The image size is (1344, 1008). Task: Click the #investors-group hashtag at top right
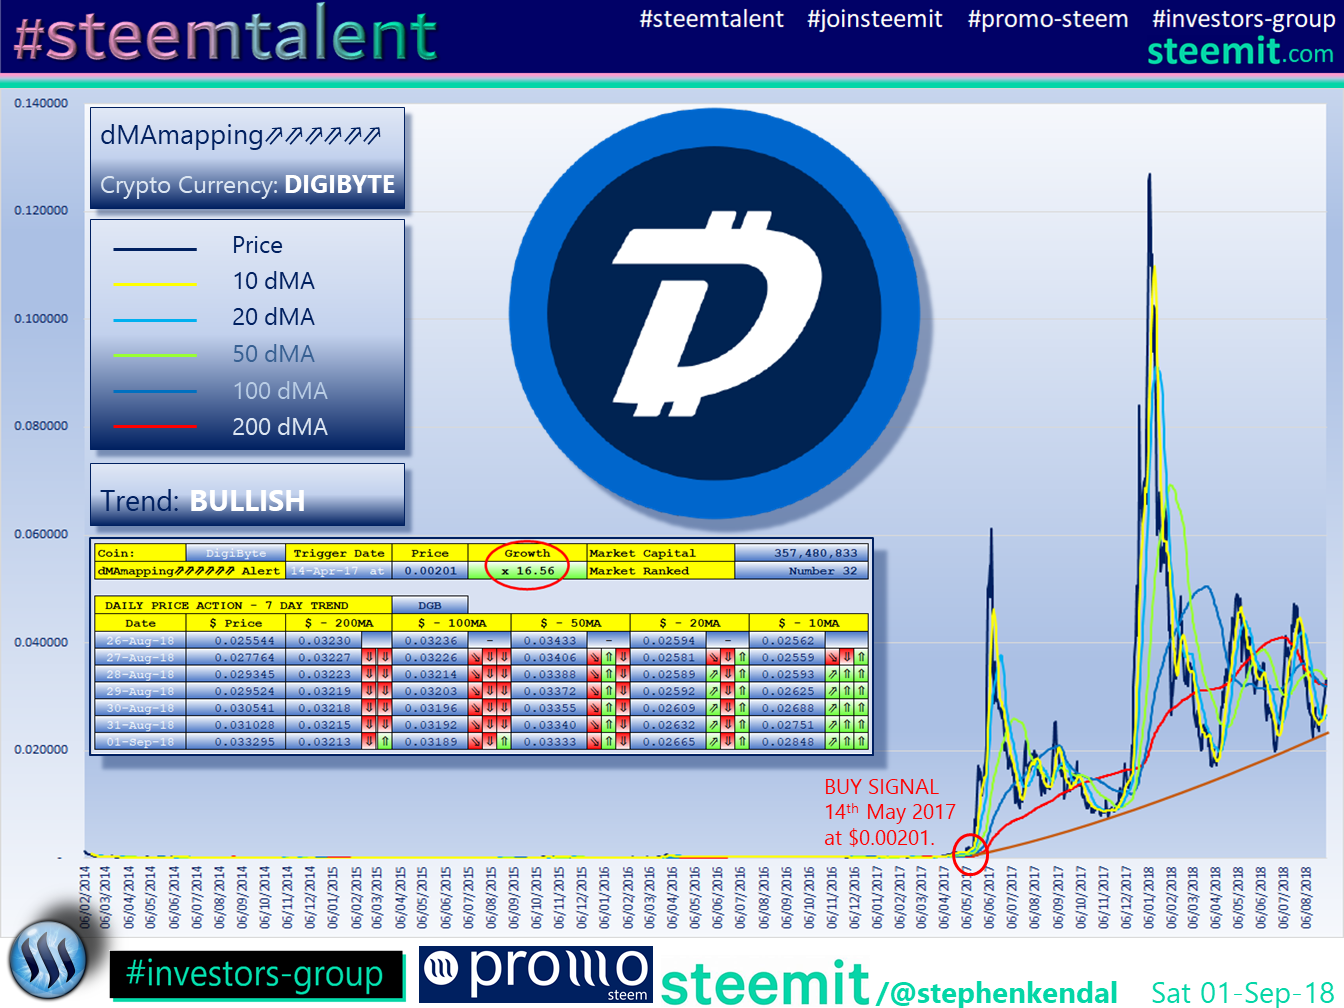click(x=1243, y=19)
